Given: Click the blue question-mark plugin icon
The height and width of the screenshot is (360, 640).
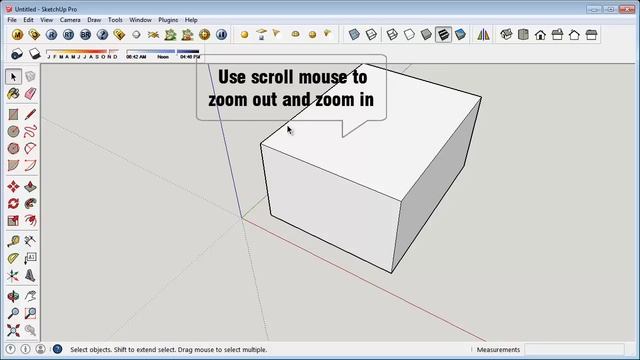Looking at the screenshot, I should point(102,35).
